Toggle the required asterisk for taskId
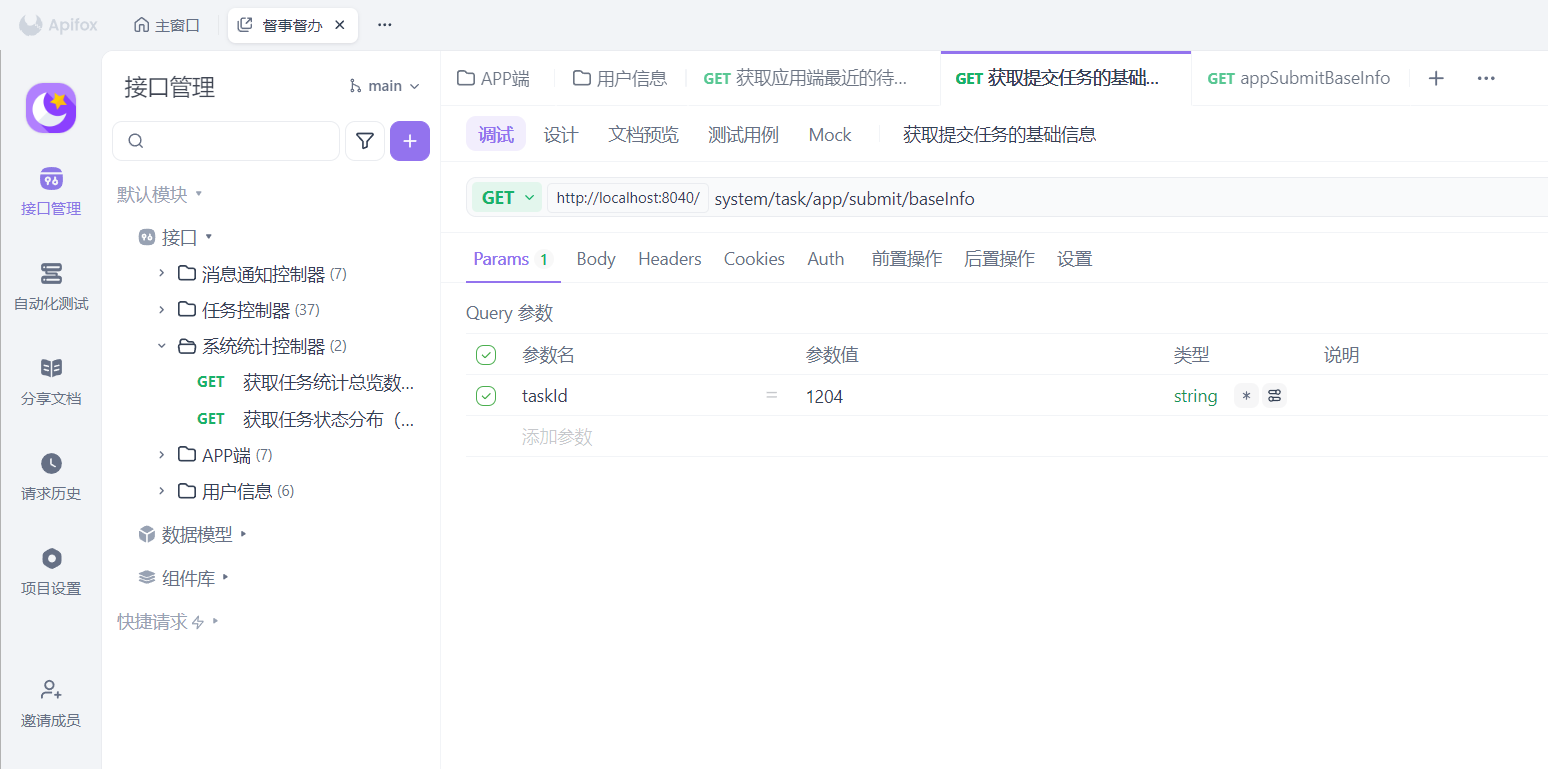The image size is (1548, 769). 1245,396
